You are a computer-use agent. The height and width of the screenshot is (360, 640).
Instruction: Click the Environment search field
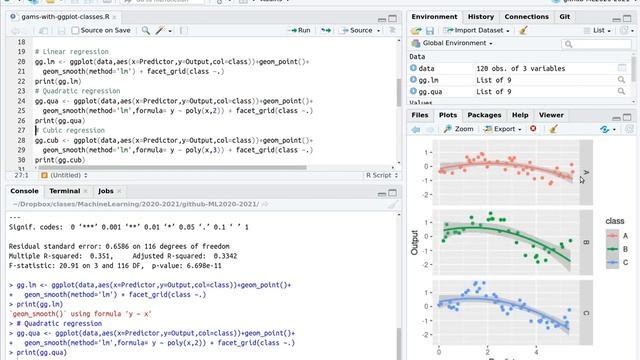596,44
